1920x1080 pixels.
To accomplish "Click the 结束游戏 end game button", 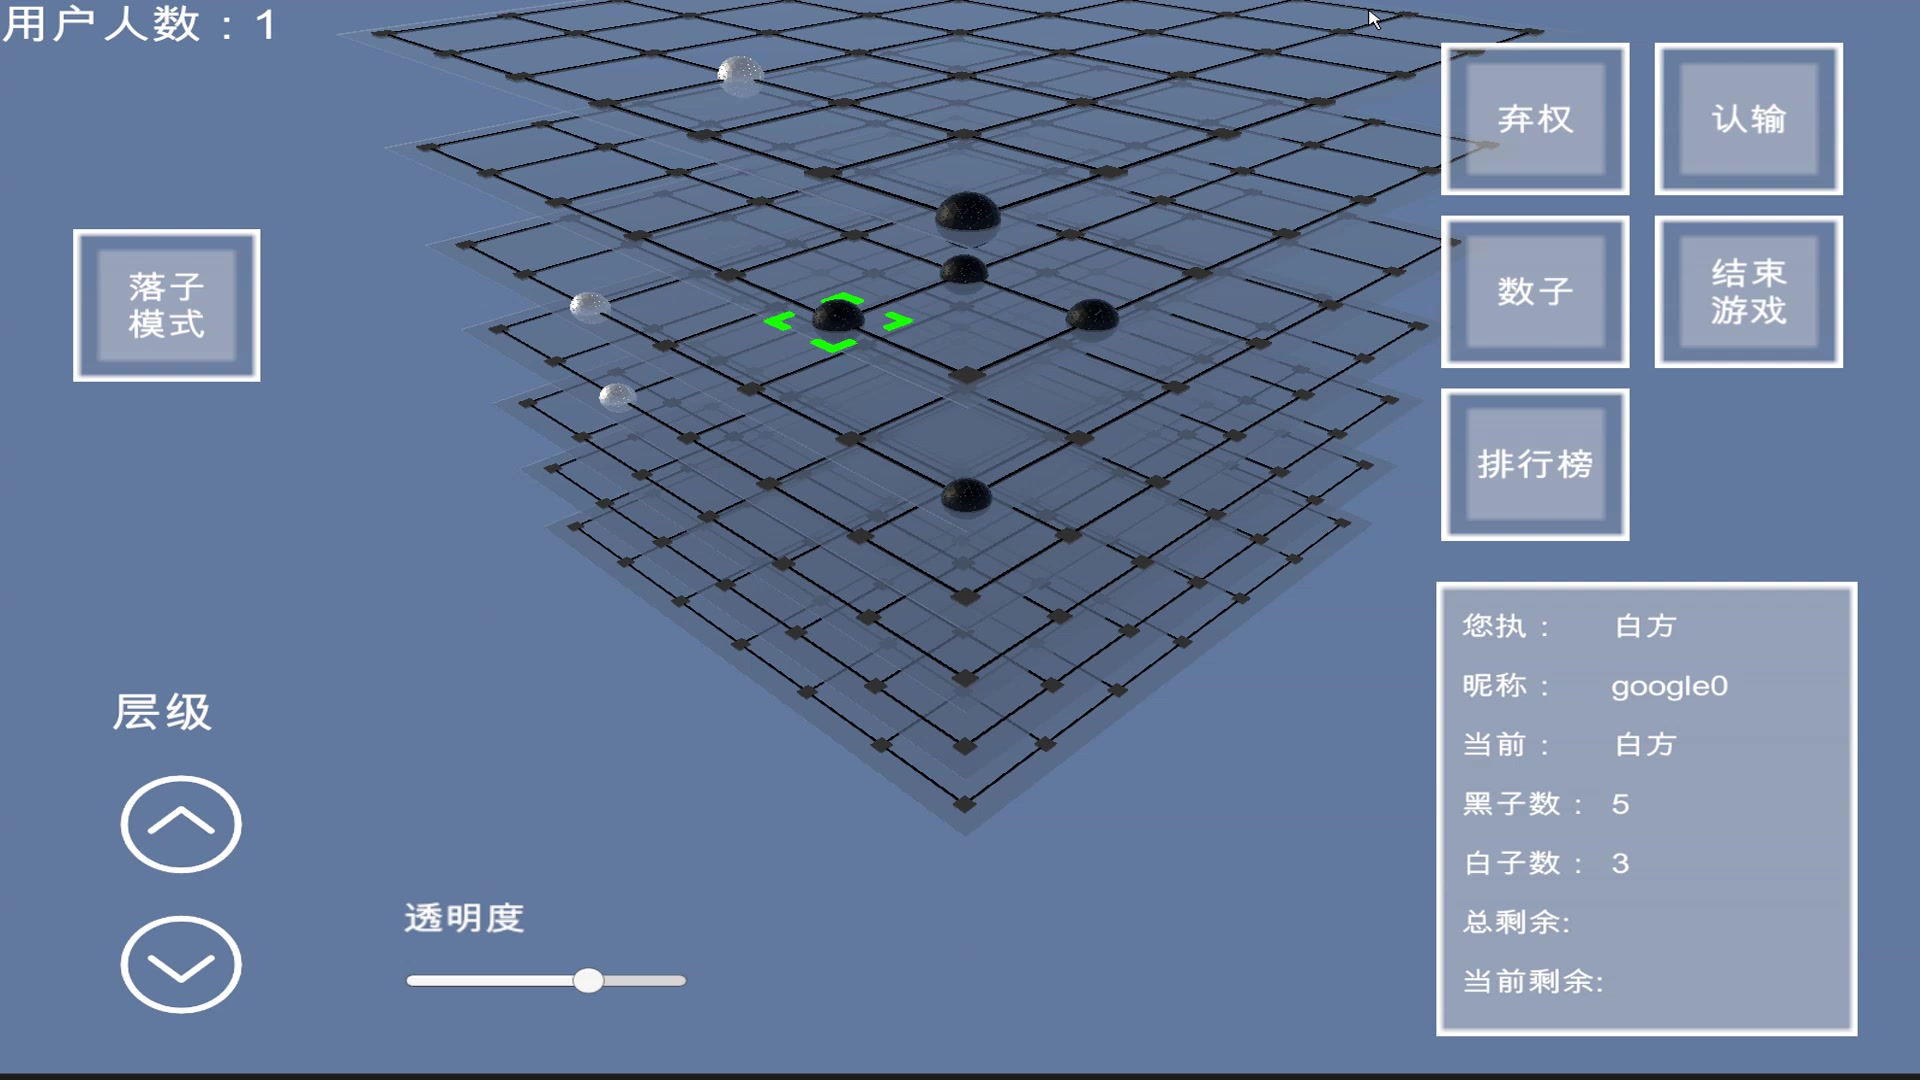I will click(1748, 292).
